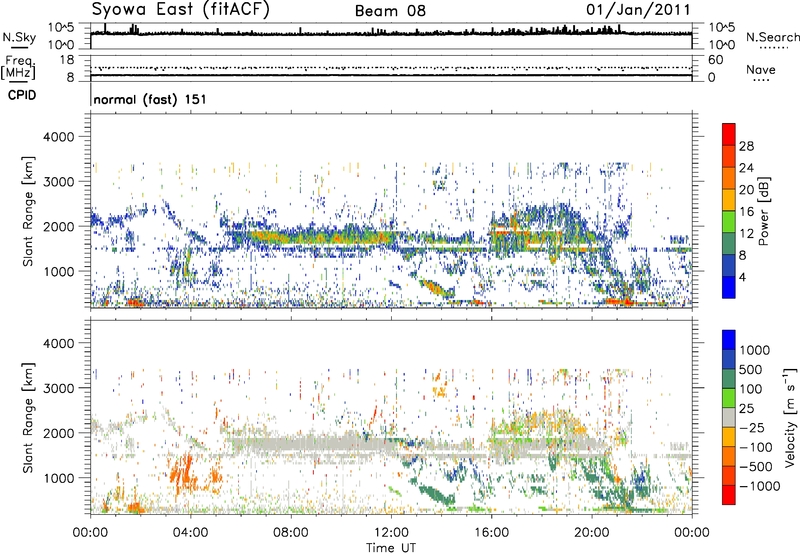Click the "-1000" velocity colorbar label
800x554 pixels.
point(760,486)
